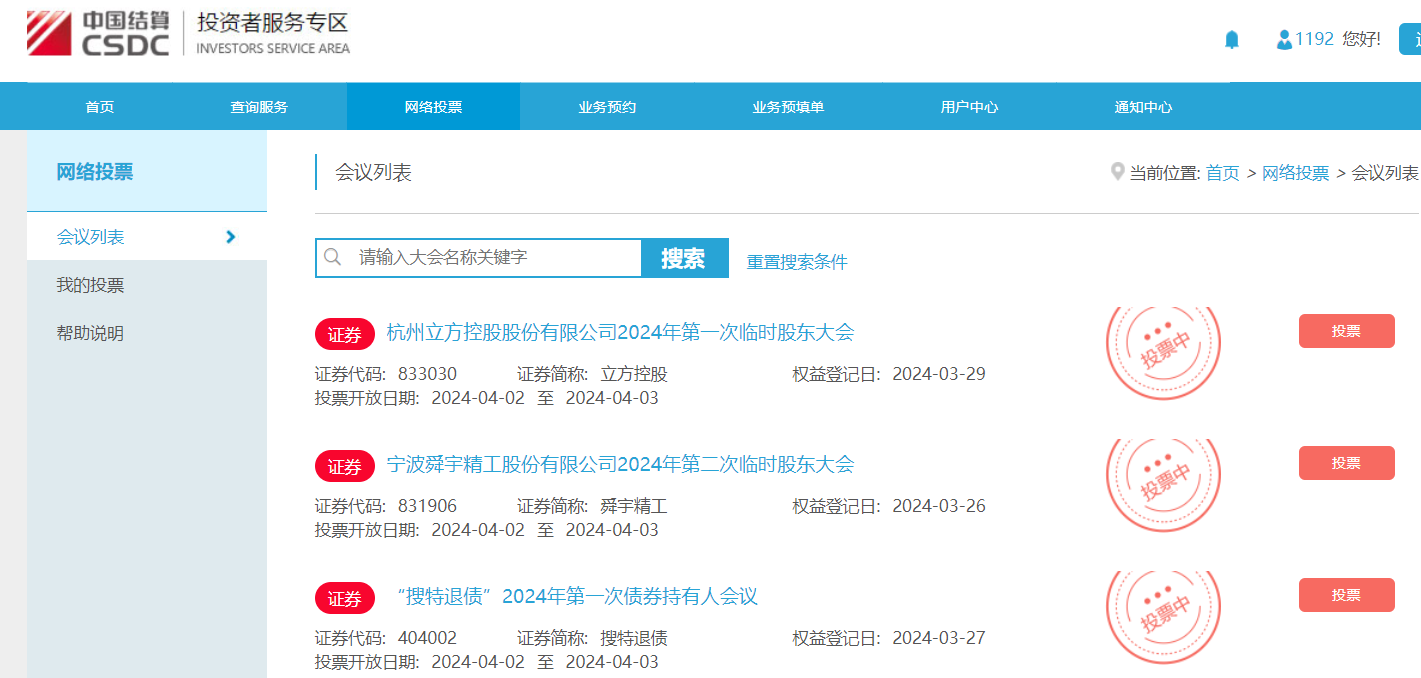Image resolution: width=1421 pixels, height=678 pixels.
Task: Click the 投票中 stamp for 搜特退债 meeting
Action: coord(1163,610)
